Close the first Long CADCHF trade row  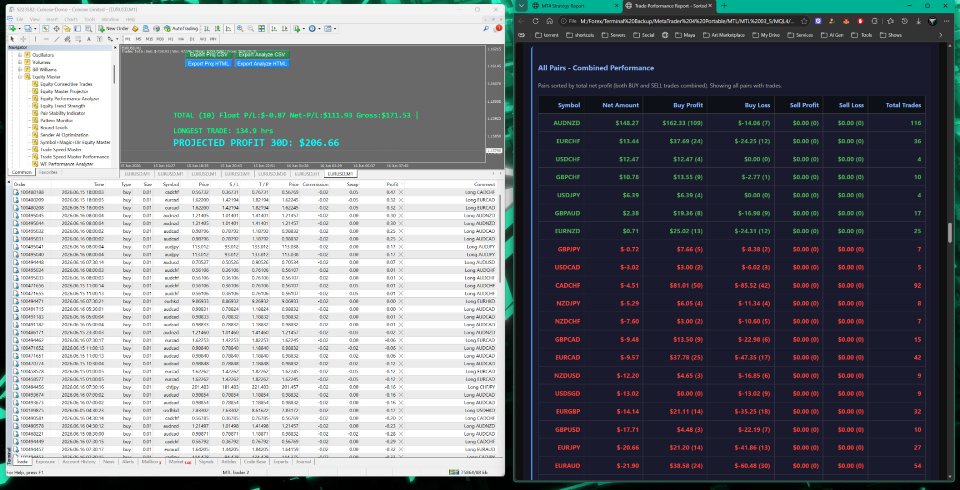(401, 192)
